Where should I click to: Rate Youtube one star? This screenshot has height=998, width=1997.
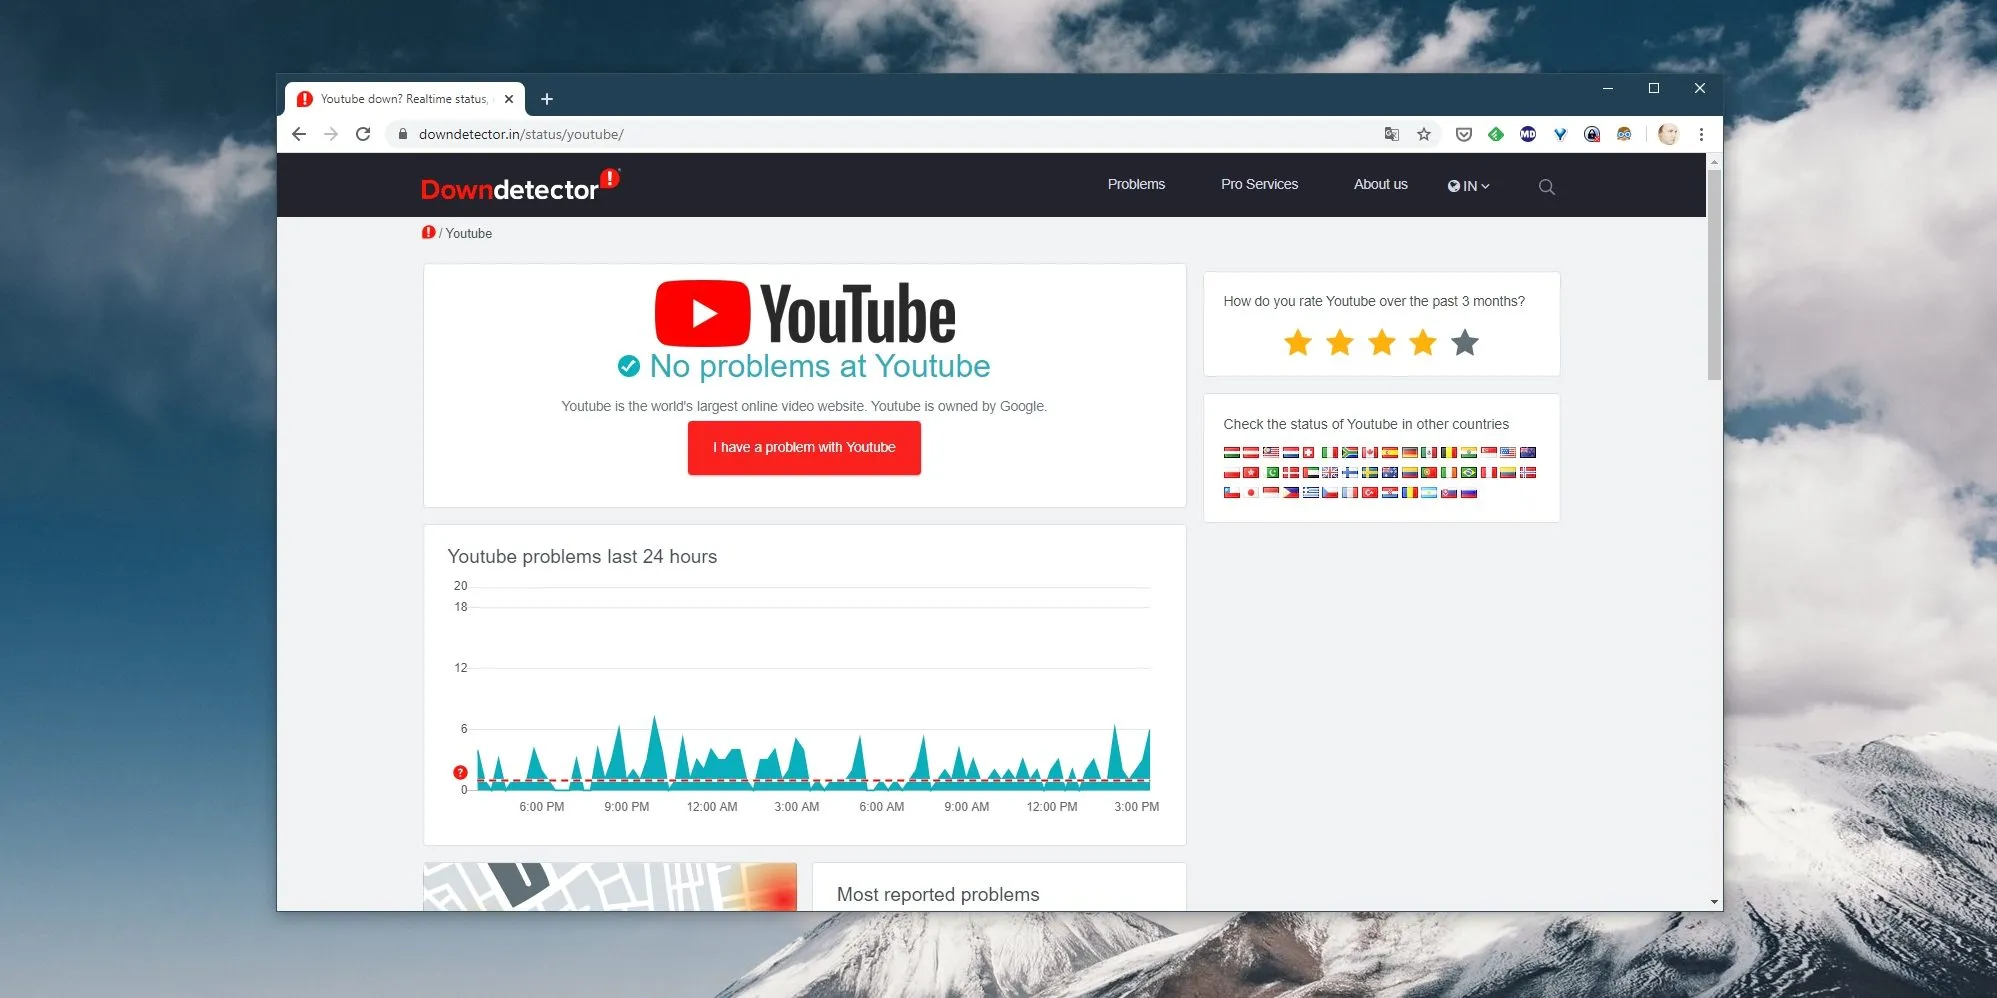click(1298, 342)
